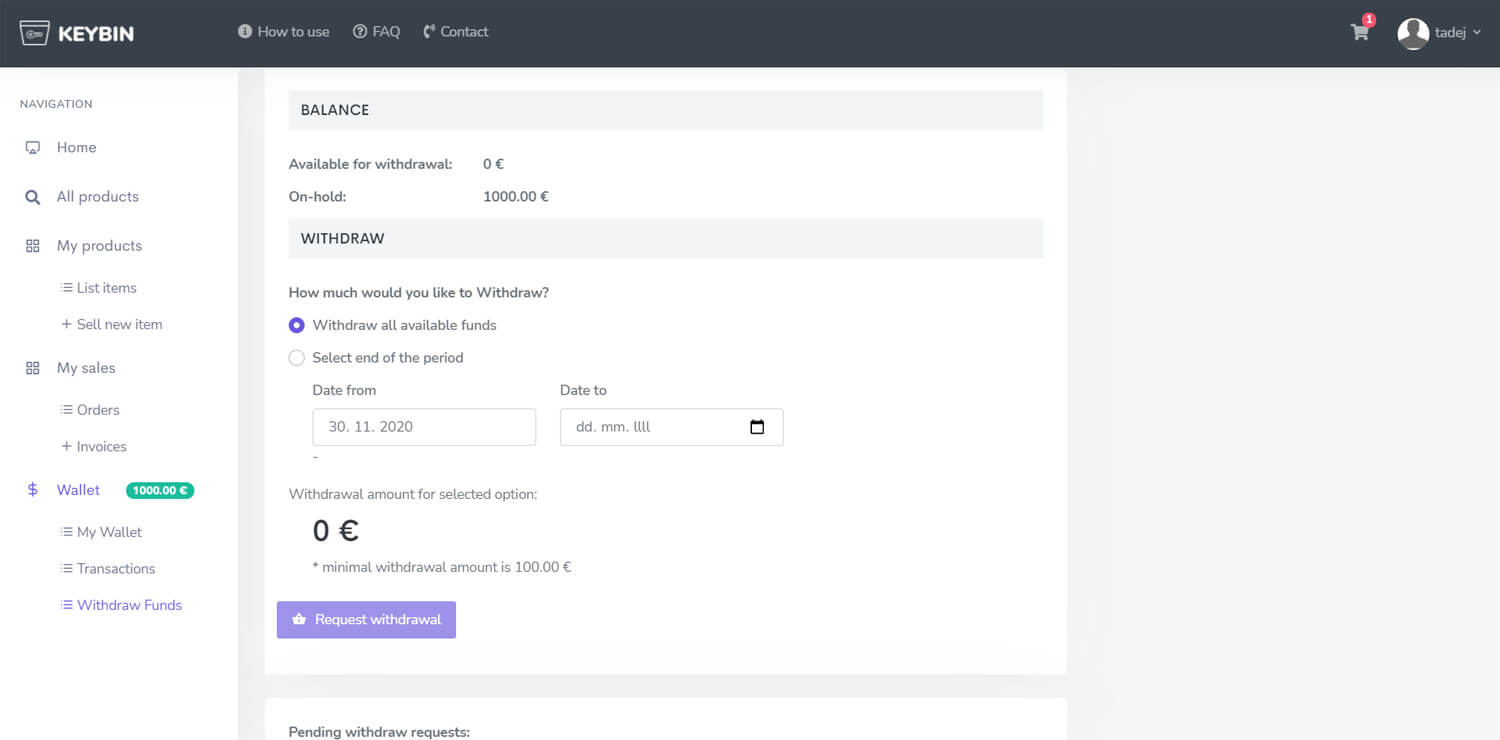Choose the Select end of the period option
This screenshot has height=740, width=1500.
296,357
